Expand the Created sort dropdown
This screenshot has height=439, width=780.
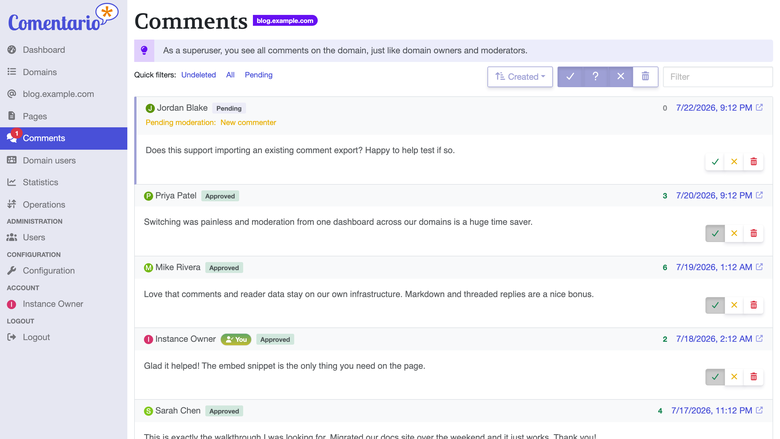click(x=520, y=77)
